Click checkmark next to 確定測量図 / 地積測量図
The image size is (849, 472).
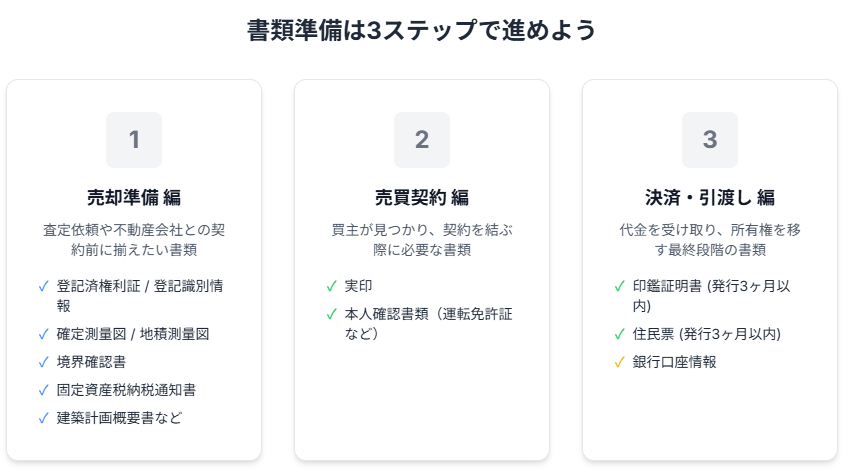coord(43,334)
